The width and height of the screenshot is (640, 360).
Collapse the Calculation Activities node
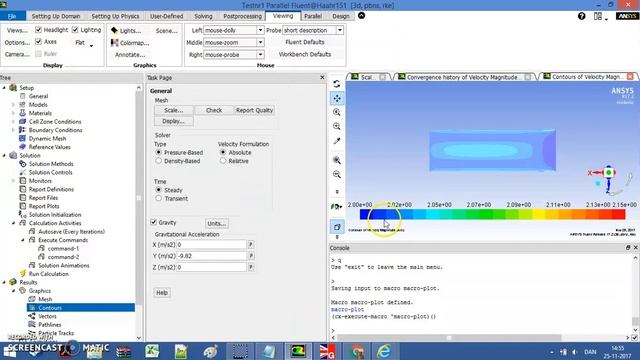[13, 223]
